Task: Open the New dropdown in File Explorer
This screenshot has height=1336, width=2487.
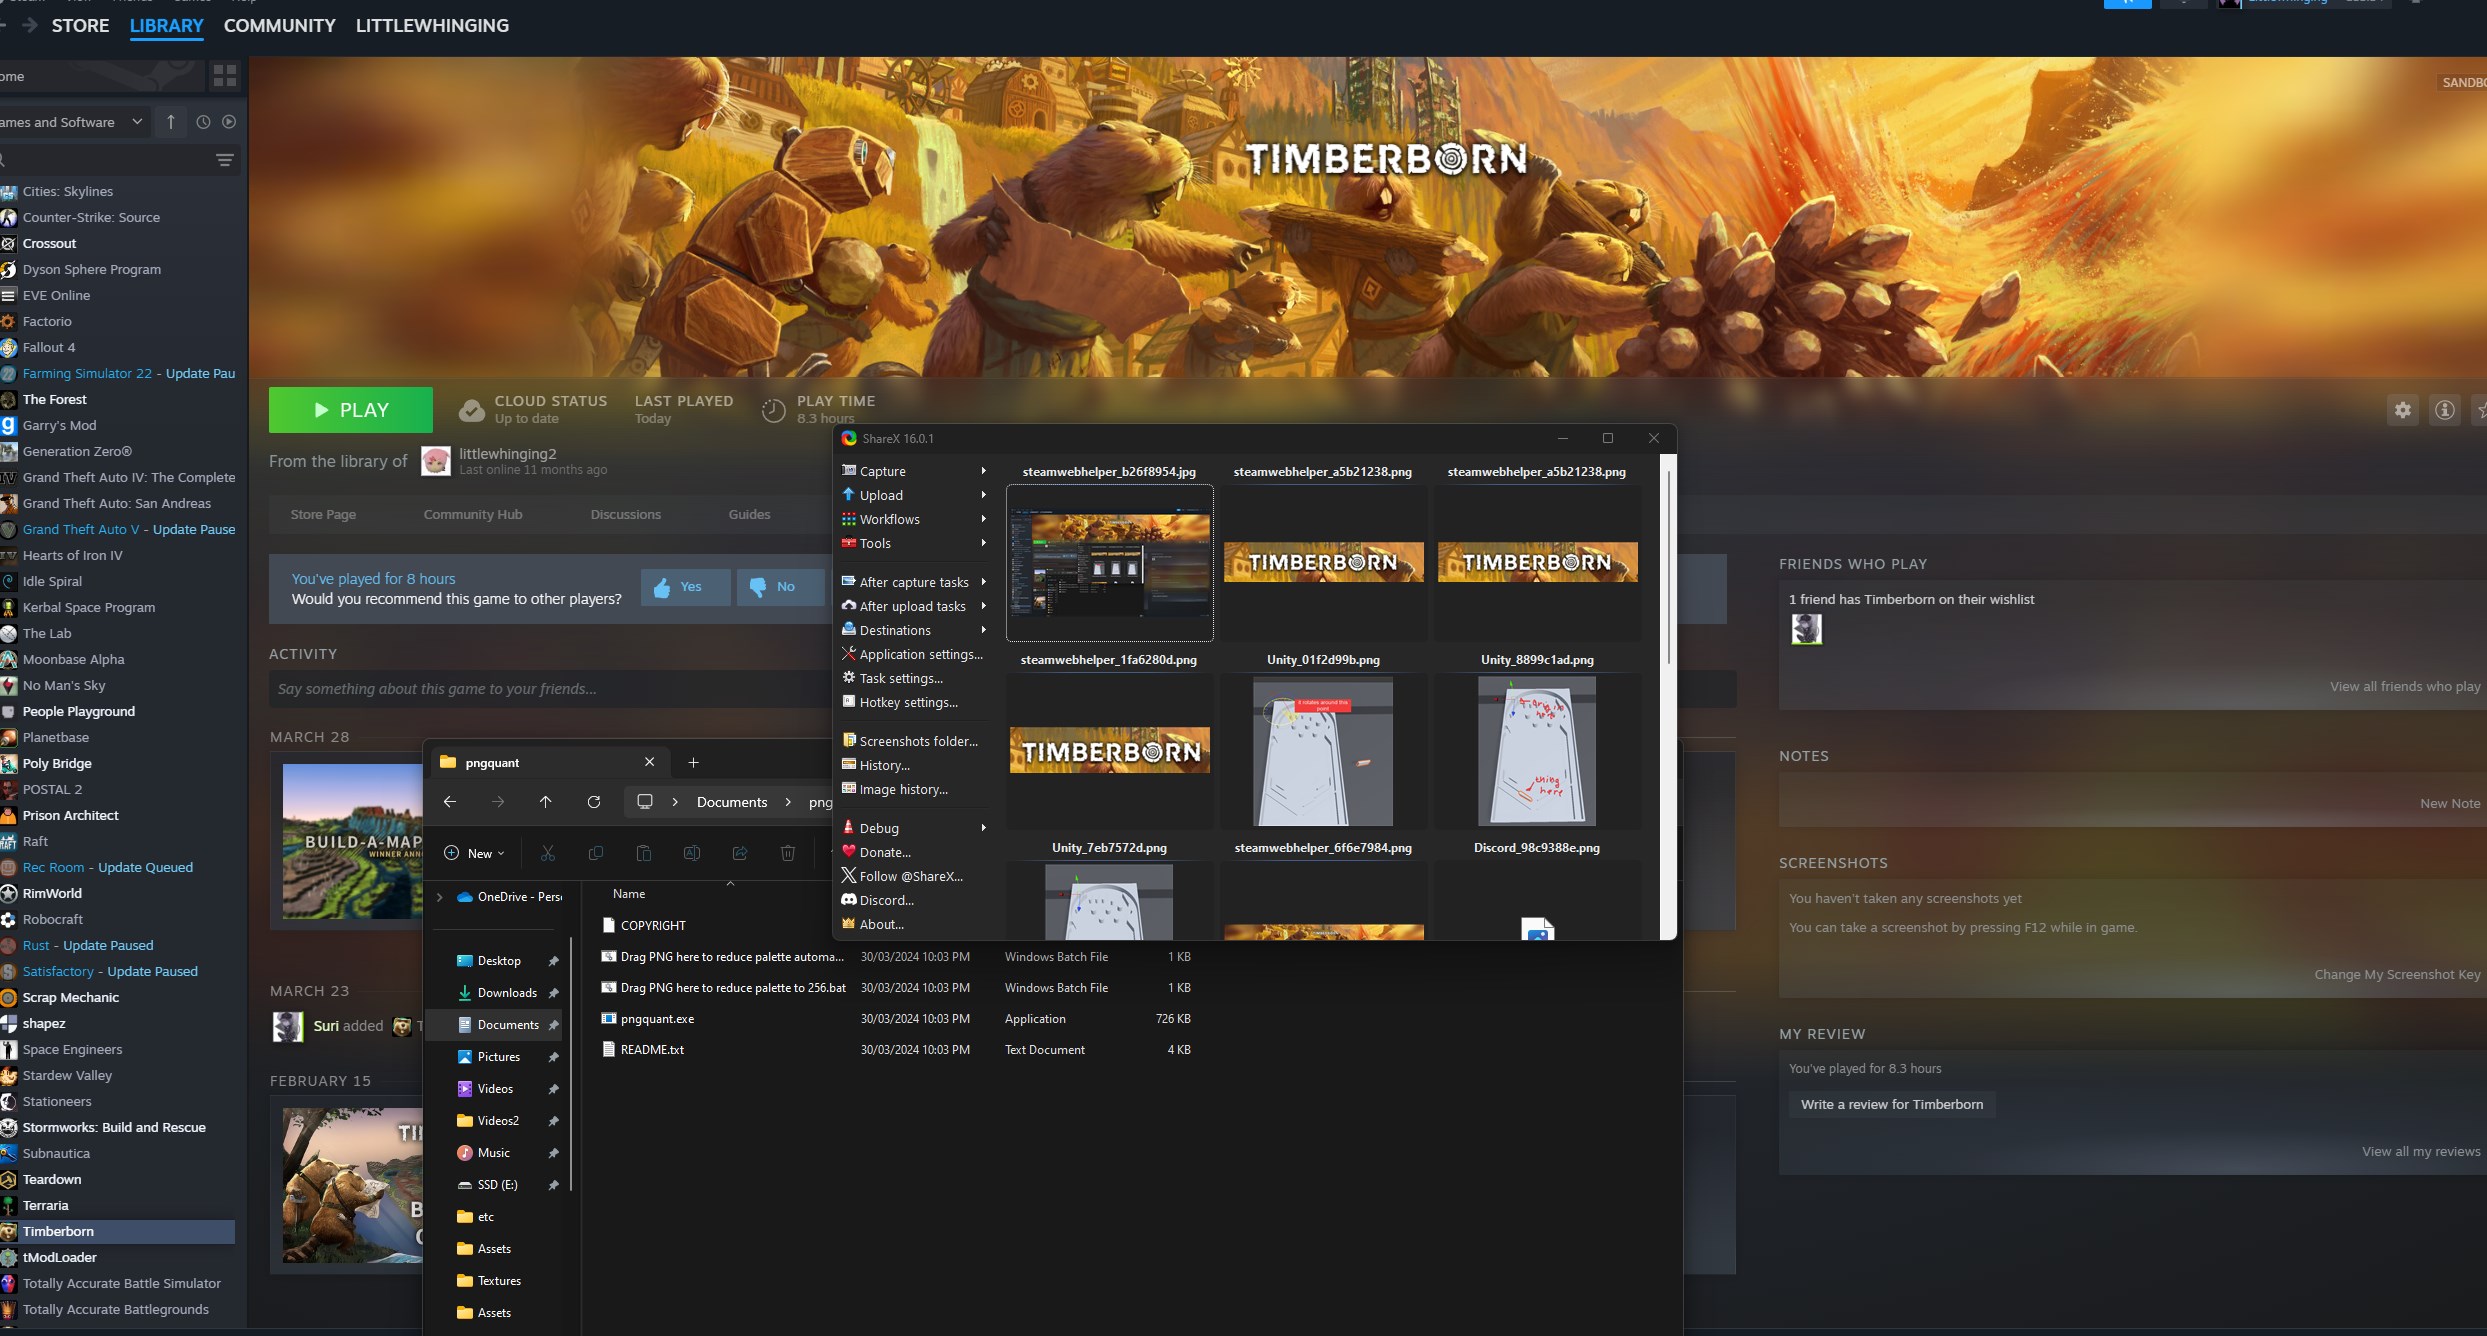Action: point(476,853)
